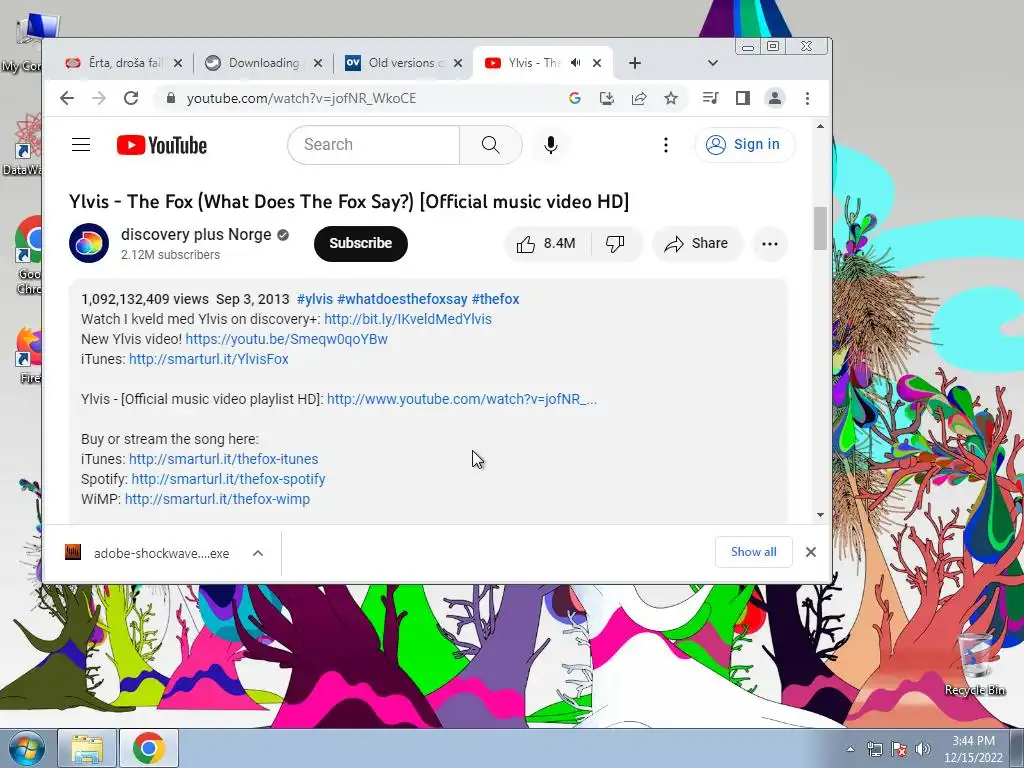Open smarturl.it/thefox-spotify link
Screen dimensions: 1024x768
228,479
